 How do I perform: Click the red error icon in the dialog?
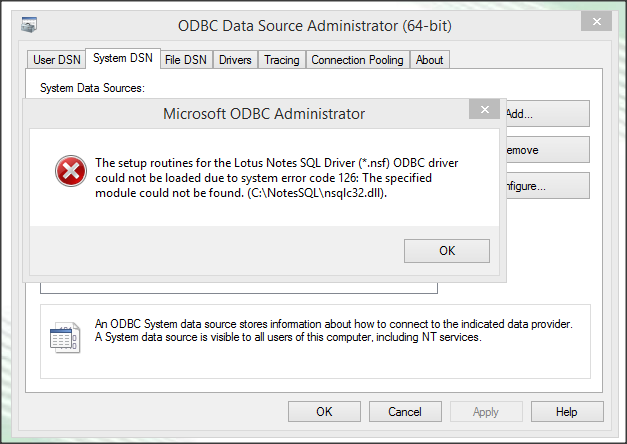point(70,172)
